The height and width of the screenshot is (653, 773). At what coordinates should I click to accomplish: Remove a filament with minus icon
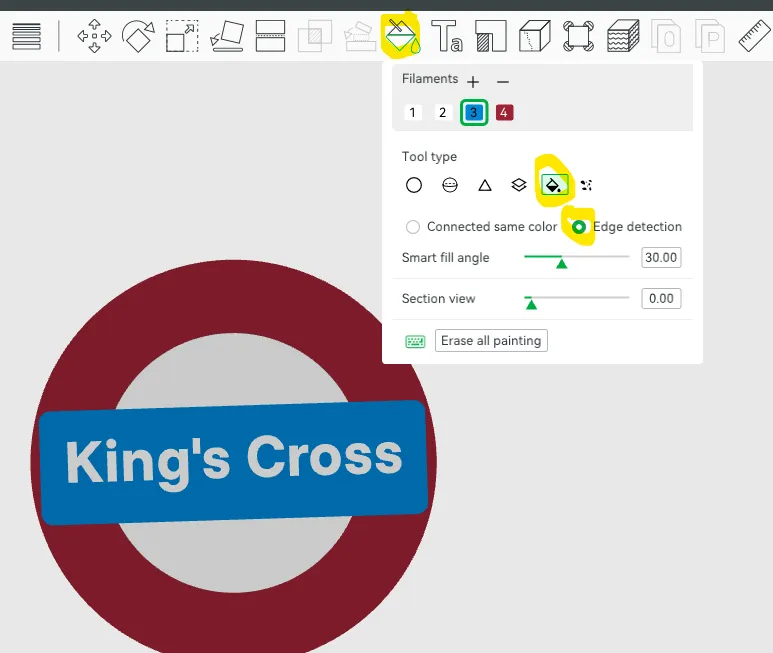point(503,81)
